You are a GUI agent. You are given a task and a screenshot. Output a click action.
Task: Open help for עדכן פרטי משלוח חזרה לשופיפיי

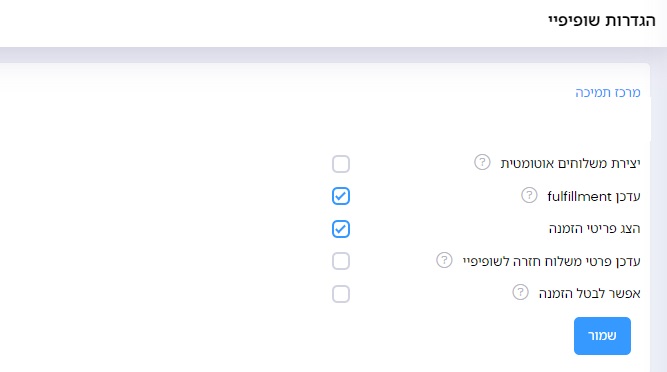point(444,260)
